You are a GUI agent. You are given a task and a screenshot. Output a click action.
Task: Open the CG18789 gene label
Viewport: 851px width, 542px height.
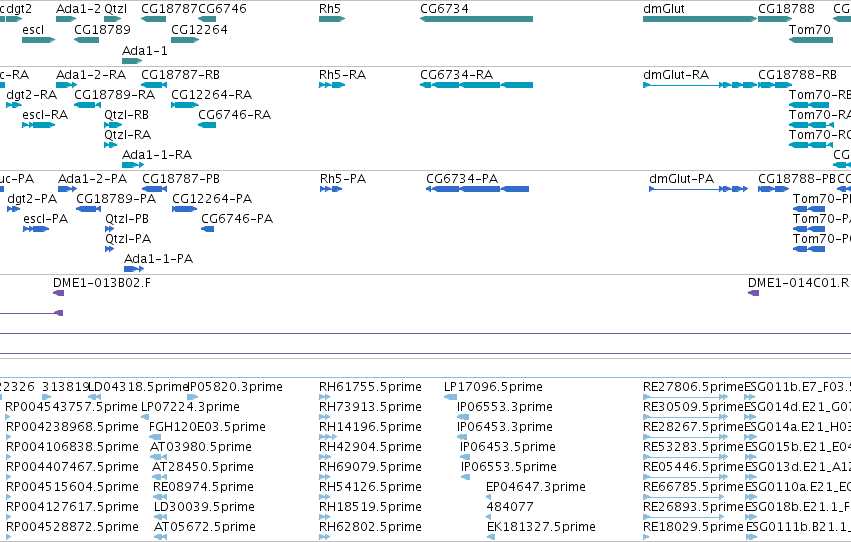click(103, 30)
